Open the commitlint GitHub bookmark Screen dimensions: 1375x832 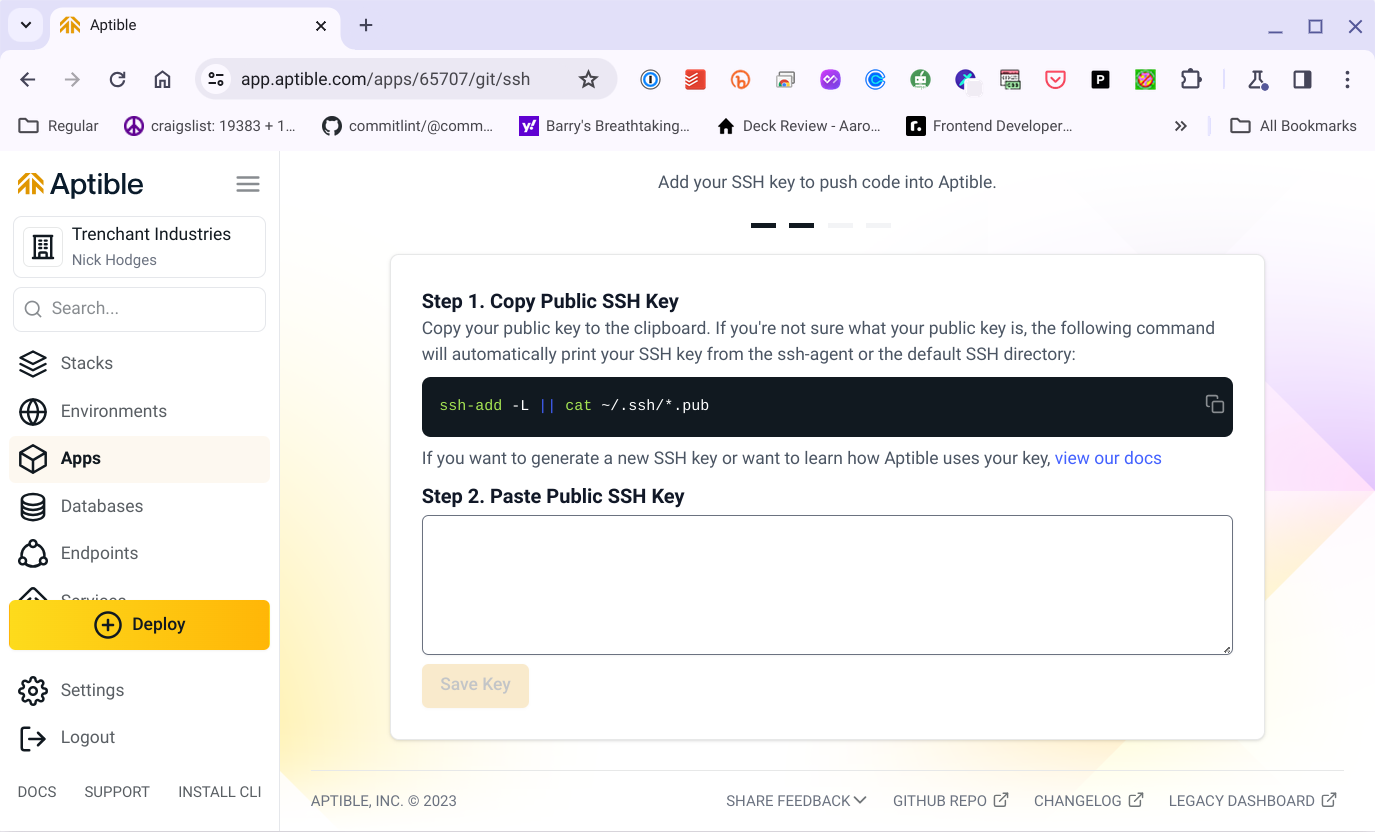[408, 126]
